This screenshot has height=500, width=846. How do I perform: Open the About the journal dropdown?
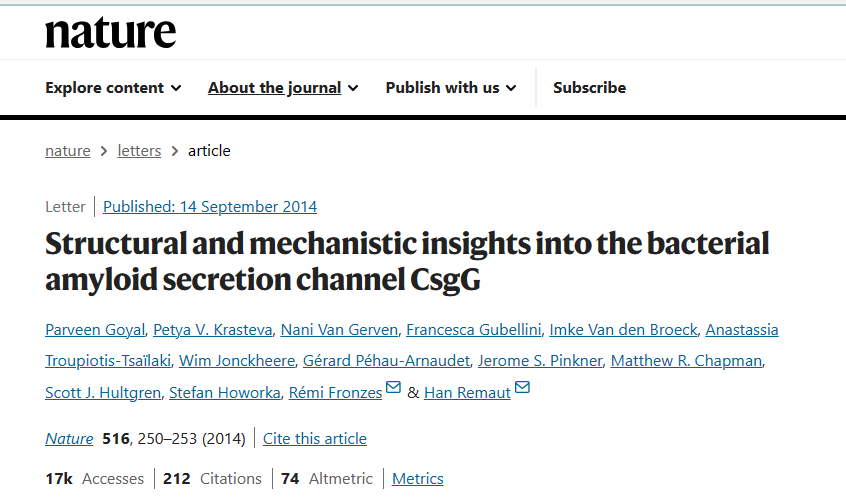pos(282,88)
